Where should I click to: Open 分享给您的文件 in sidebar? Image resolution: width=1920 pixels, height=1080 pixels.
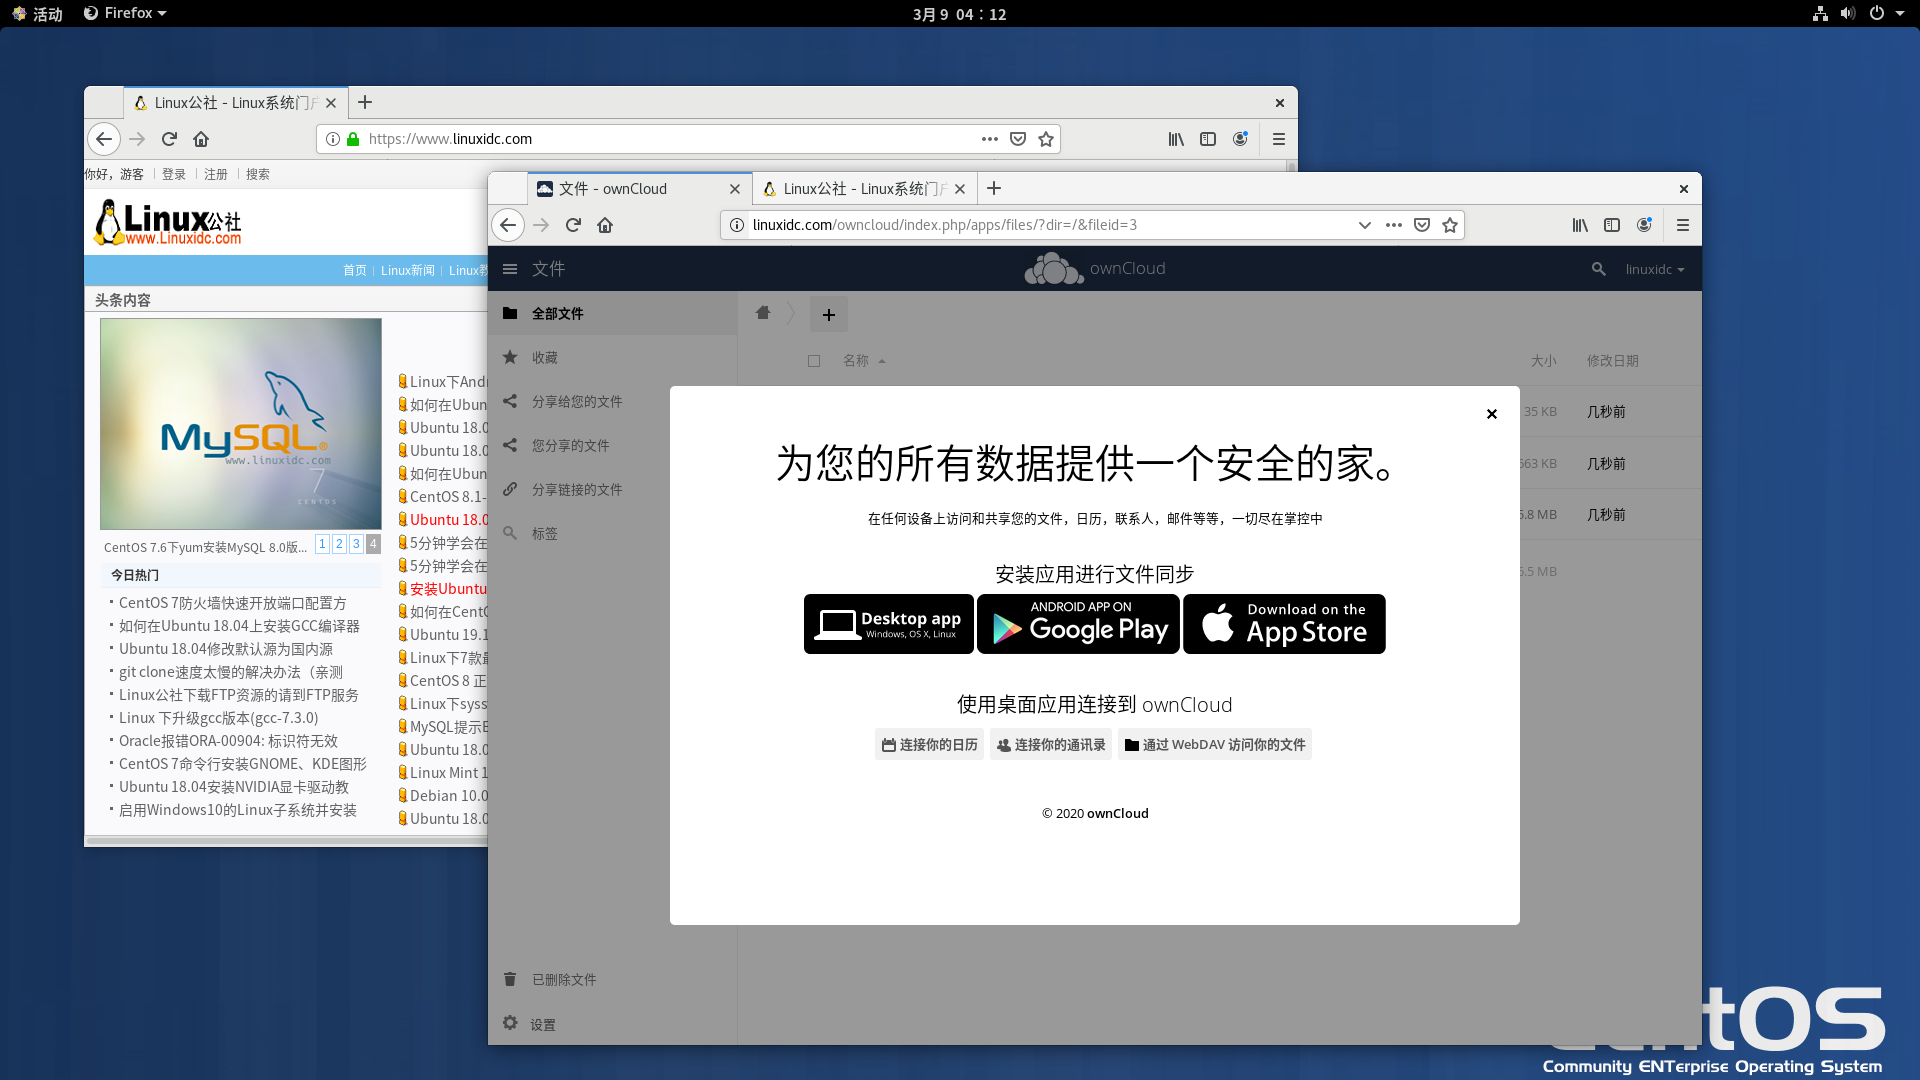[x=612, y=401]
